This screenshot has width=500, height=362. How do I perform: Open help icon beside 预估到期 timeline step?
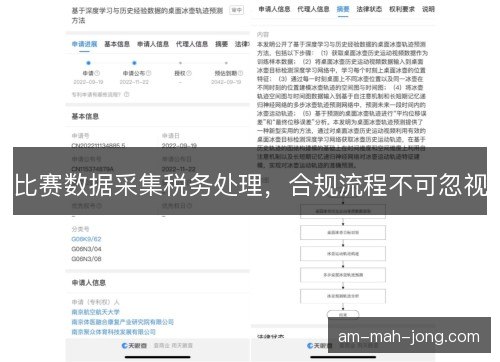tap(241, 73)
